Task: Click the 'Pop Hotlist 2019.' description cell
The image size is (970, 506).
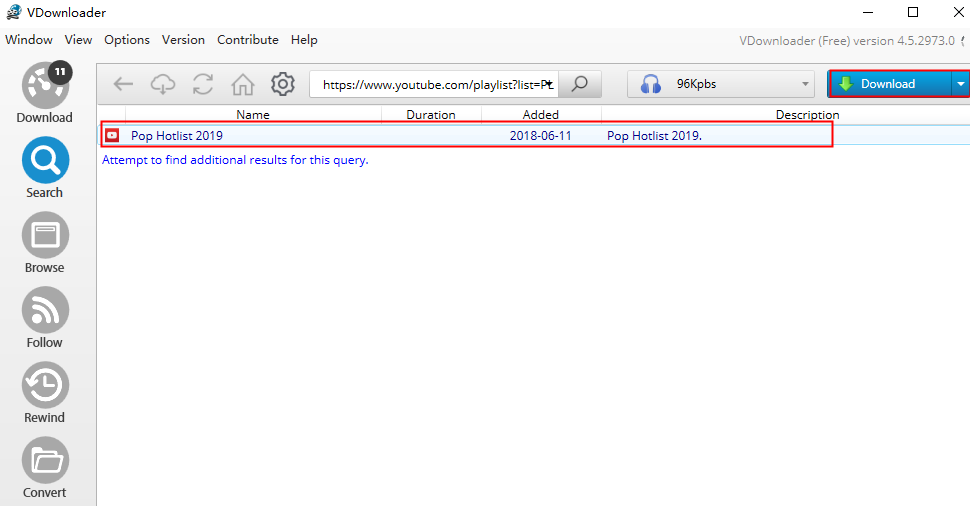Action: coord(655,136)
